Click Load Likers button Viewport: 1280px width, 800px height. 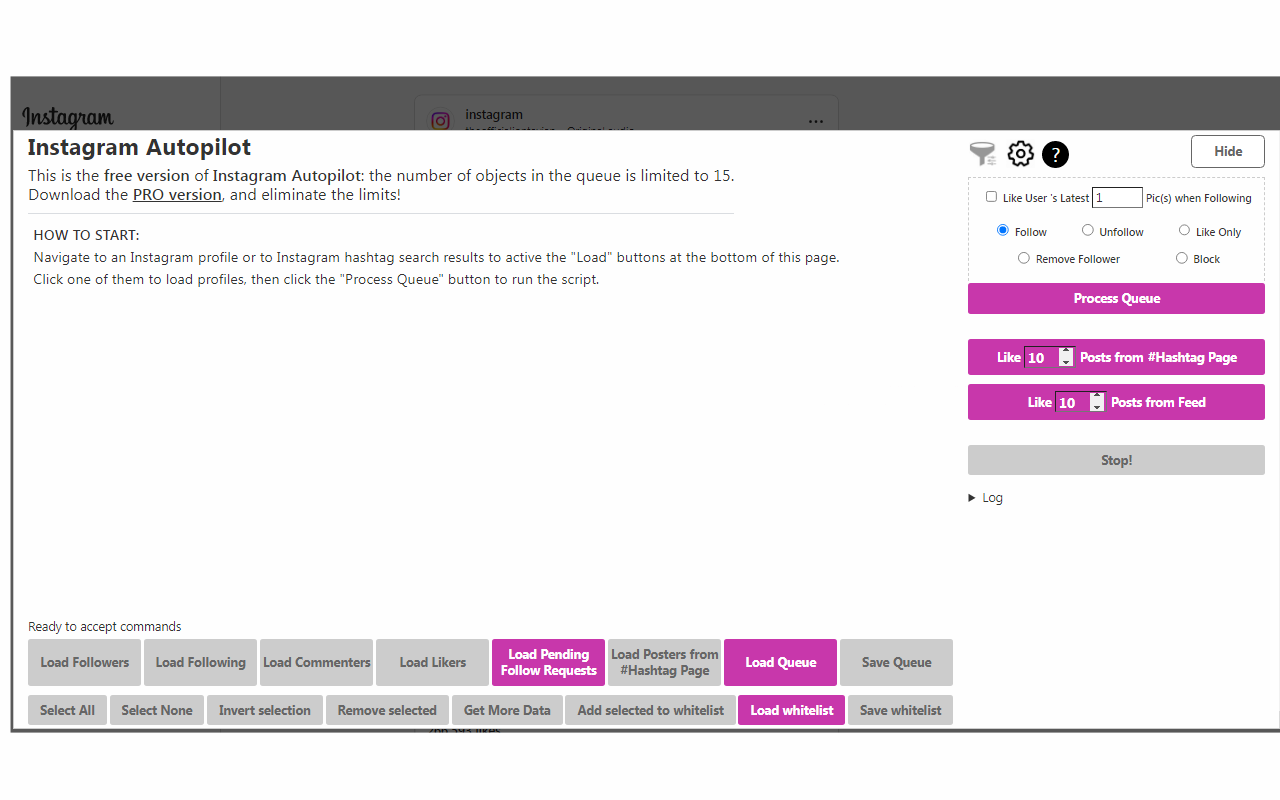[432, 662]
